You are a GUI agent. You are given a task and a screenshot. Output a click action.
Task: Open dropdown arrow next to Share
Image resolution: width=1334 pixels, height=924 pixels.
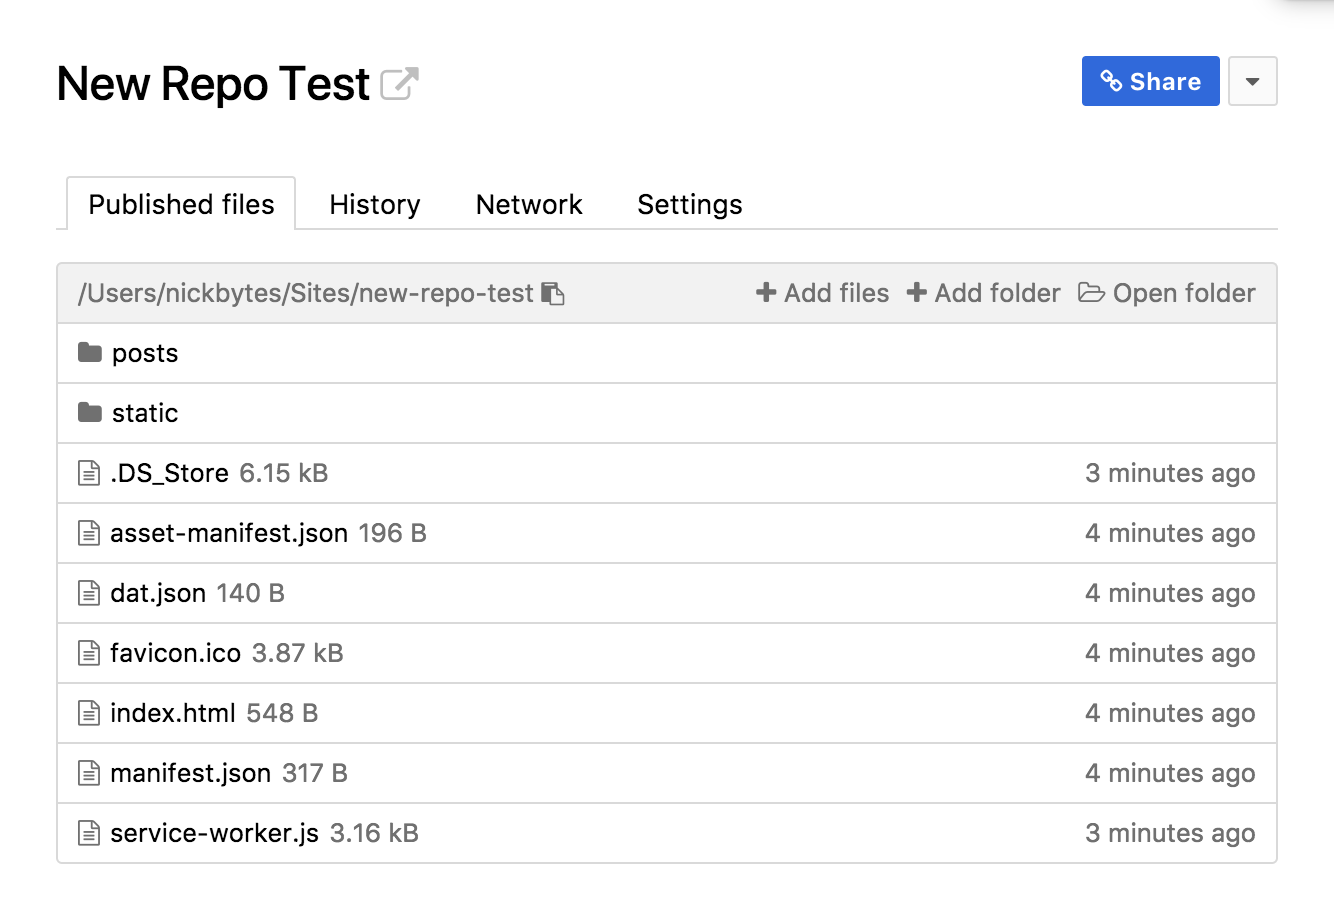click(1253, 81)
